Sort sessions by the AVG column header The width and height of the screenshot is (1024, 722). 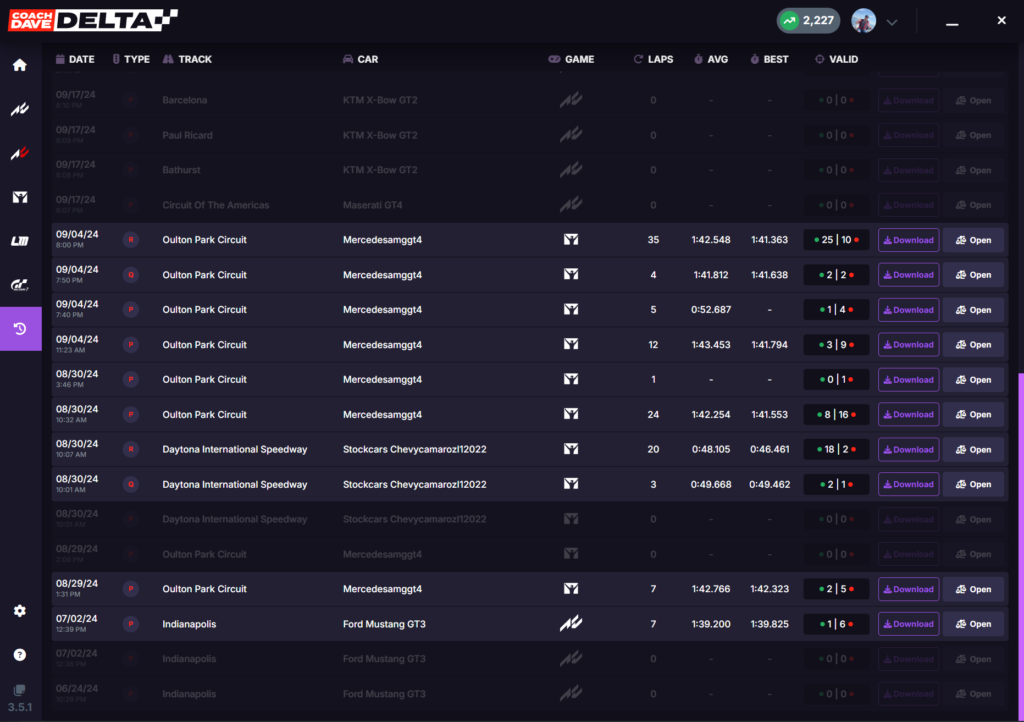[x=711, y=59]
